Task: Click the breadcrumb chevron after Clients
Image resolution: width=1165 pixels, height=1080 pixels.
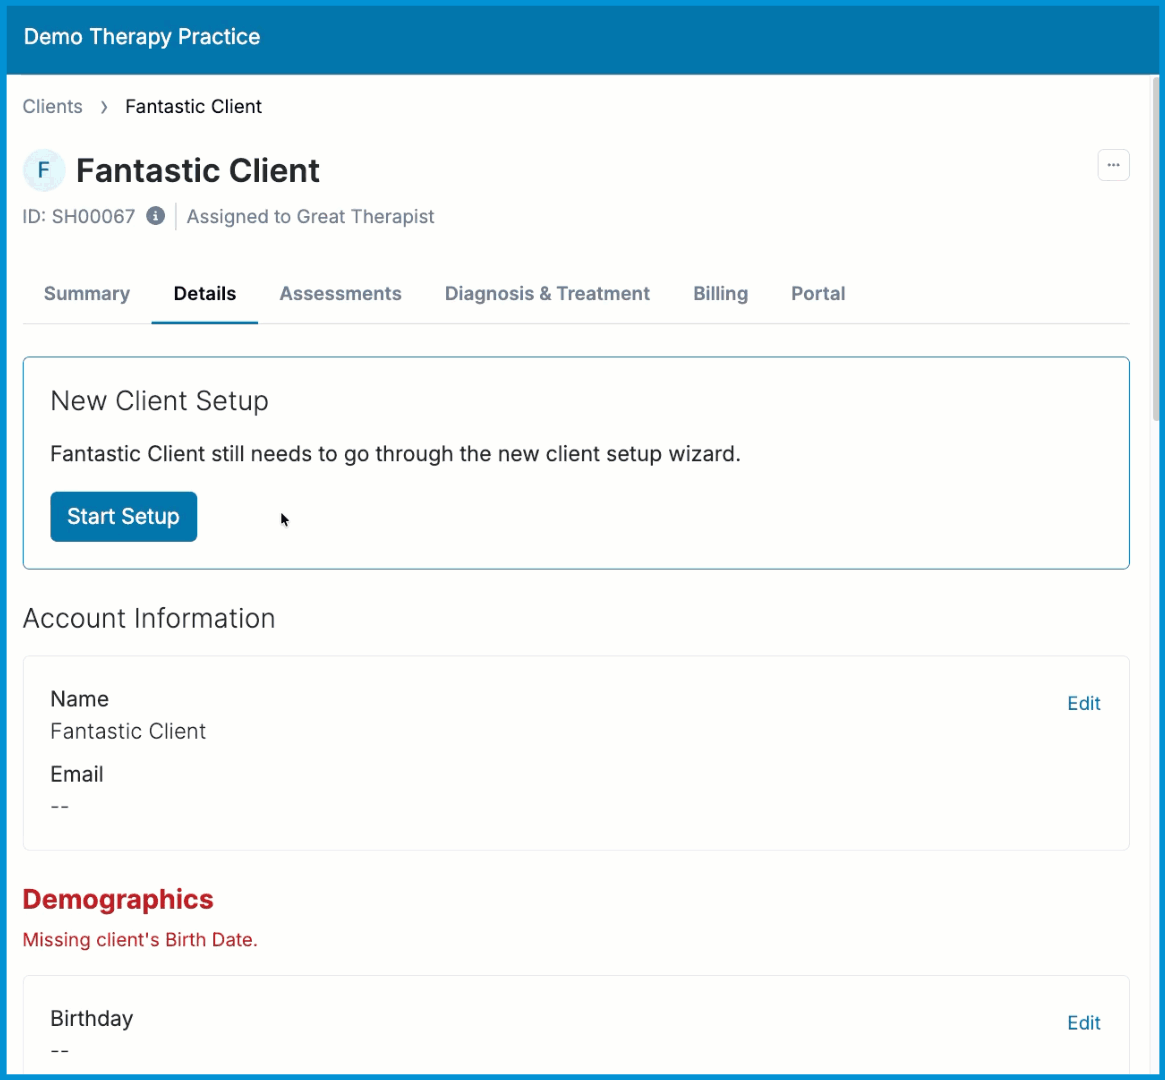Action: (104, 107)
